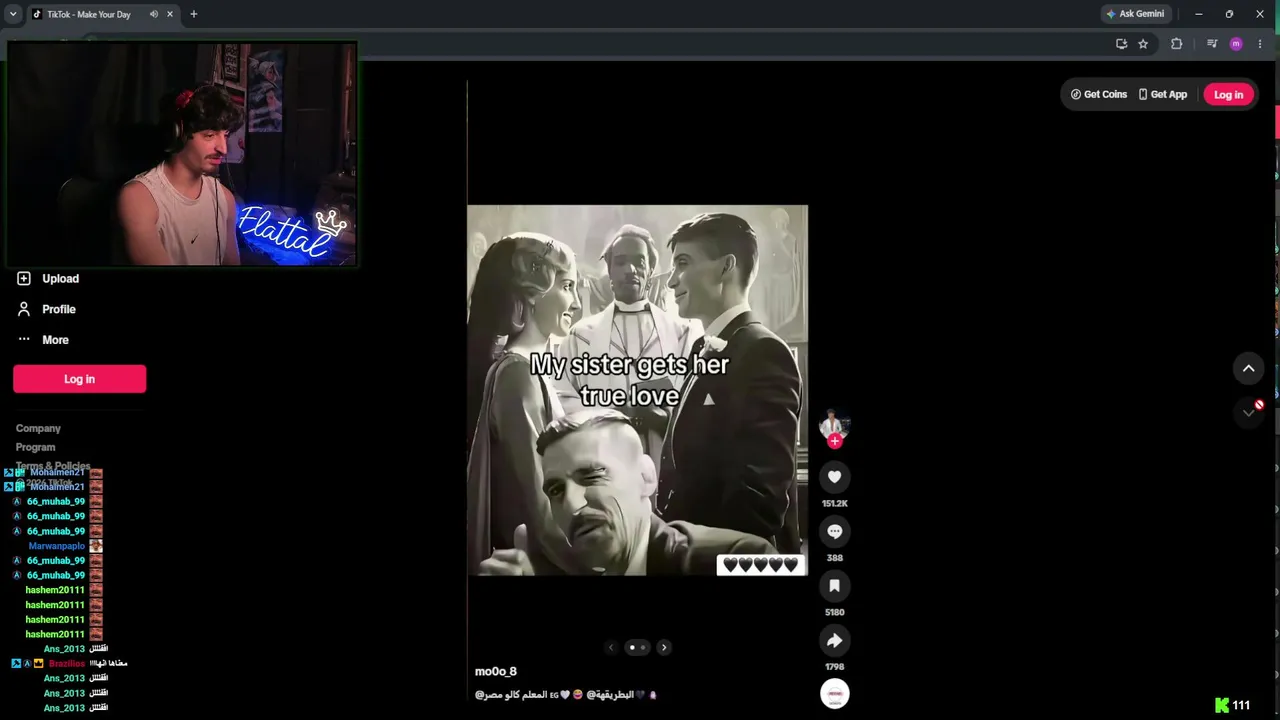Viewport: 1280px width, 720px height.
Task: Open the More menu in the sidebar
Action: (x=55, y=340)
